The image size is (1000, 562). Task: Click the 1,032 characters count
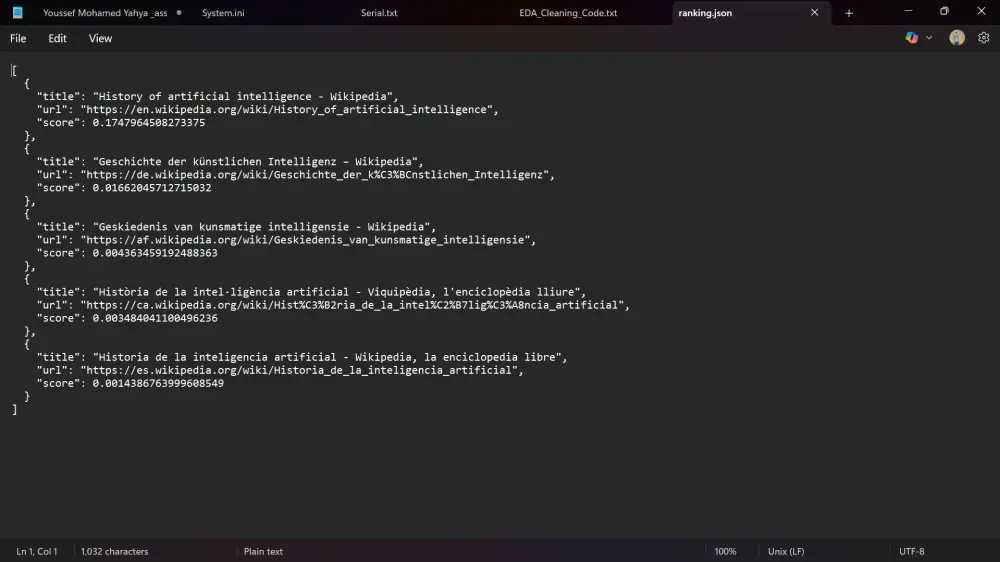pos(114,551)
